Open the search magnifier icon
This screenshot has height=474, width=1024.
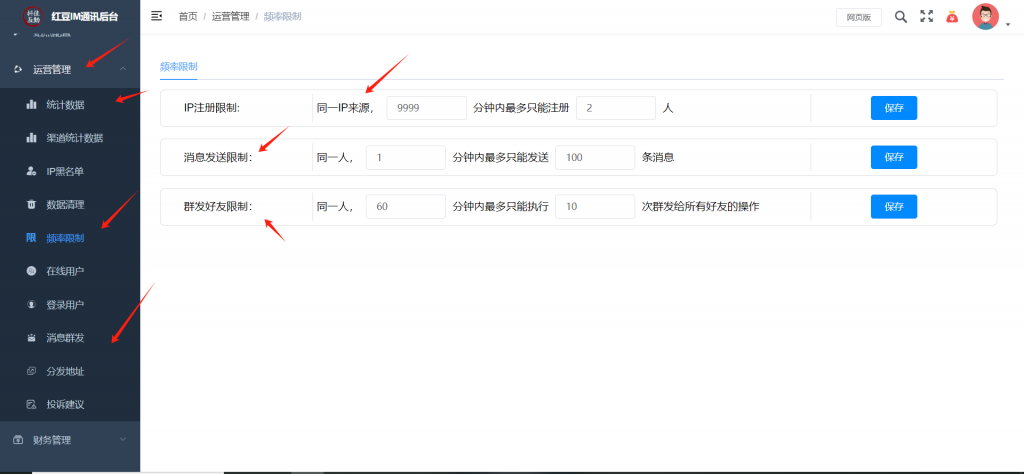coord(901,17)
